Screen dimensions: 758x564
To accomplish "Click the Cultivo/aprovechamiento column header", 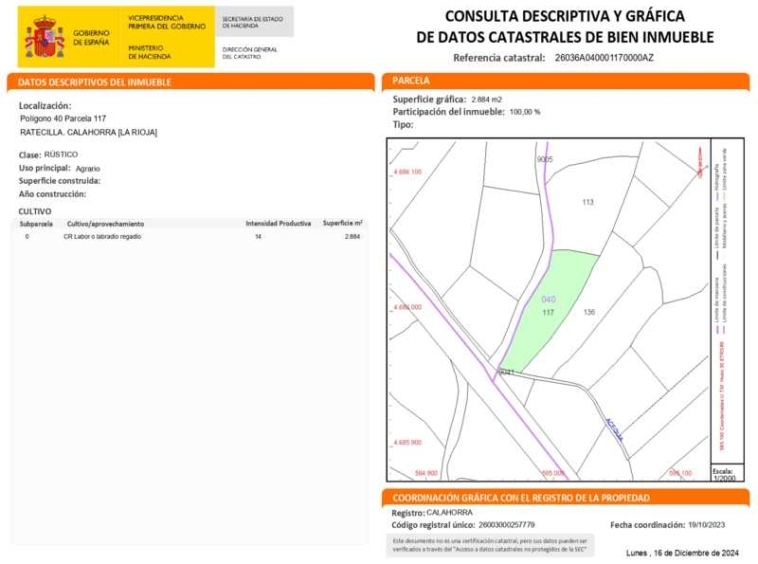I will click(x=105, y=224).
